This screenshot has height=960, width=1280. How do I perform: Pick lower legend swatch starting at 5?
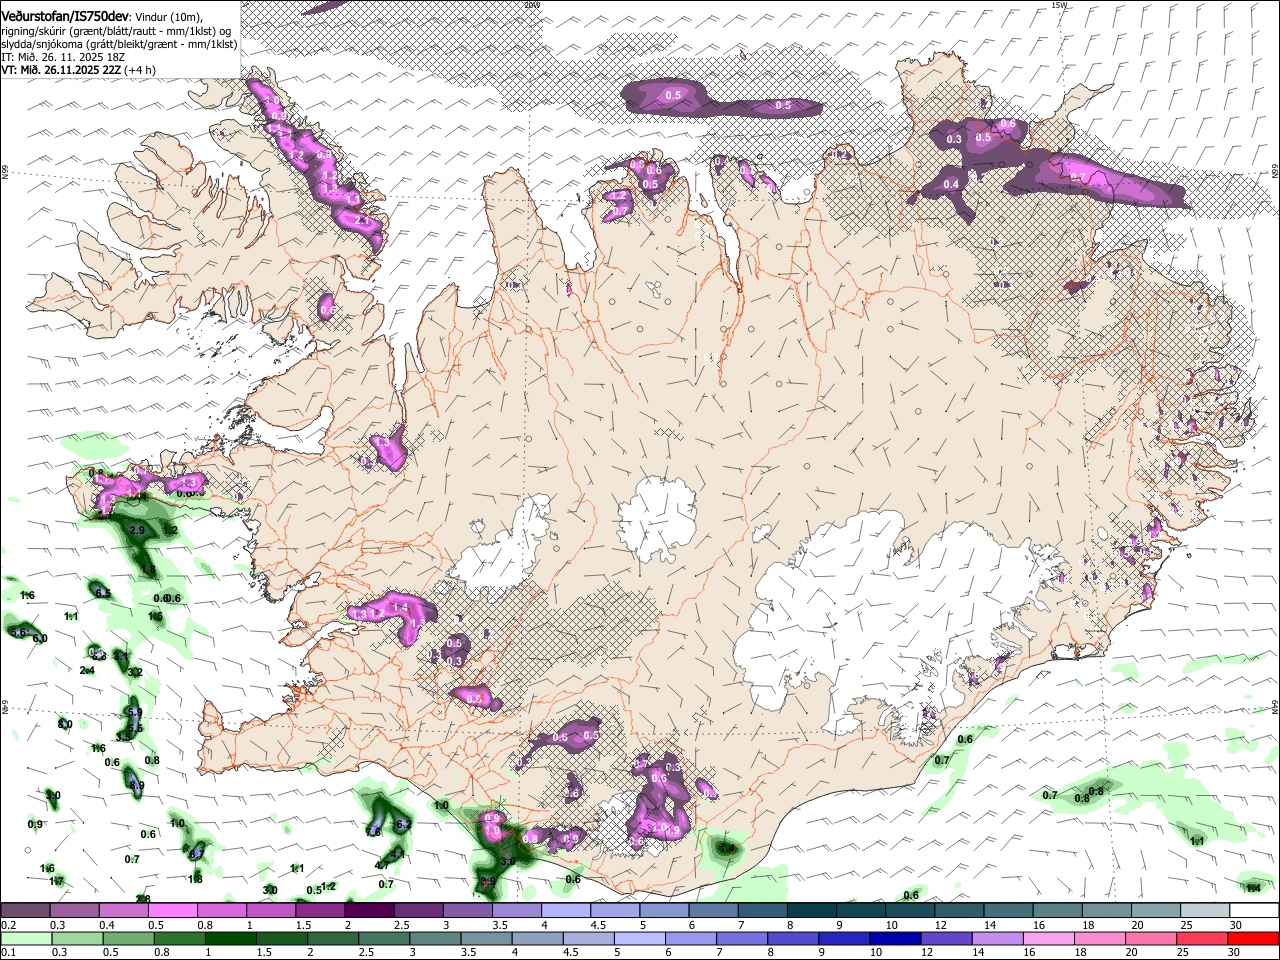(640, 938)
